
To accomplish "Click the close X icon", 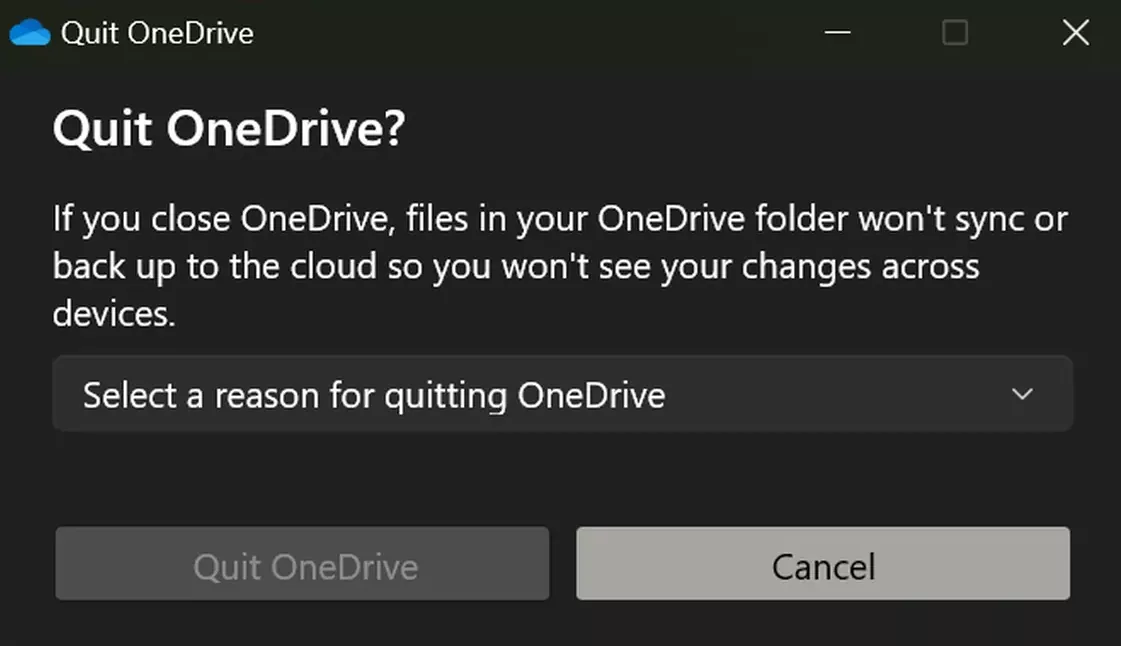I will (x=1075, y=32).
